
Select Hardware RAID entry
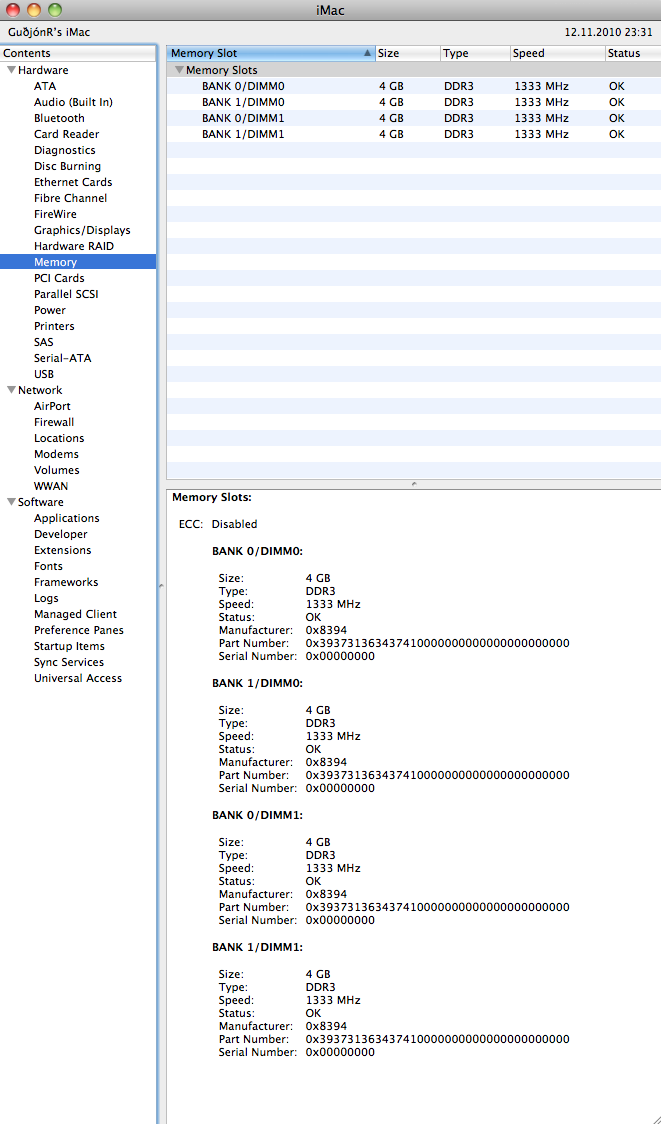pyautogui.click(x=74, y=246)
